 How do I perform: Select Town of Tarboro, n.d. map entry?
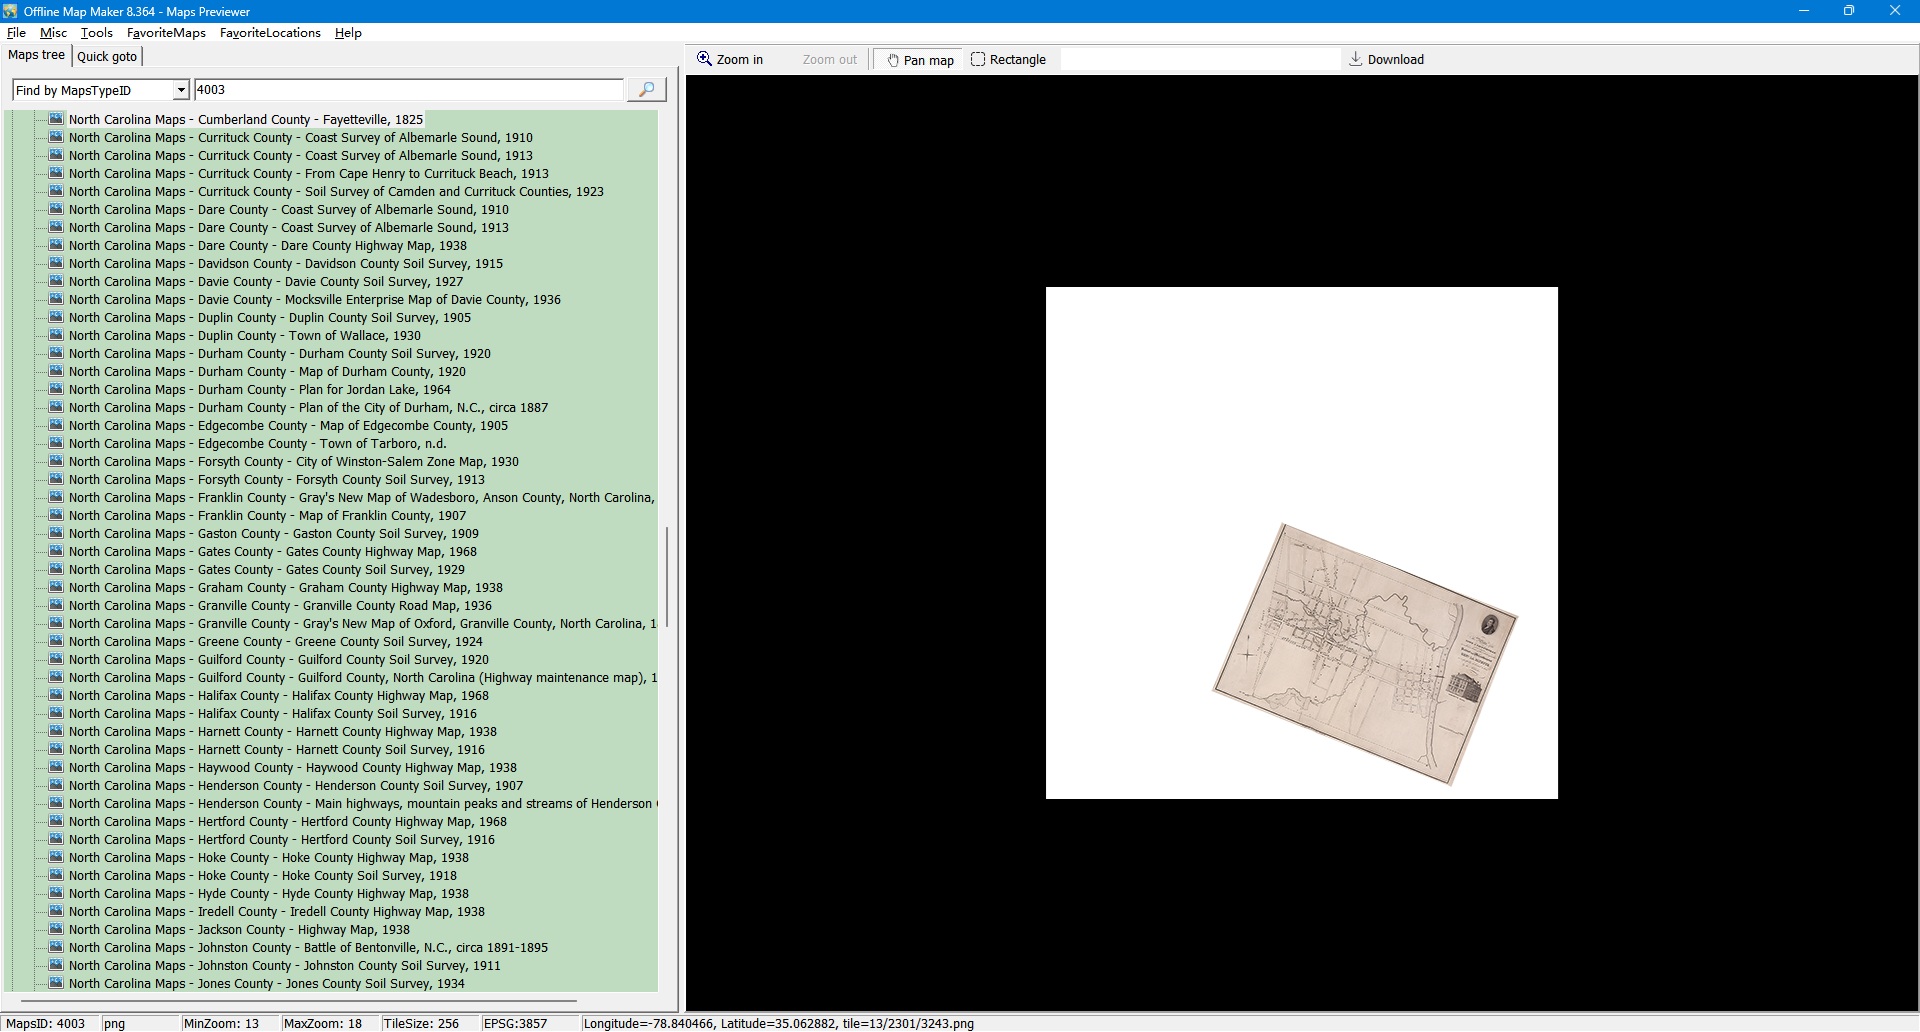tap(257, 443)
